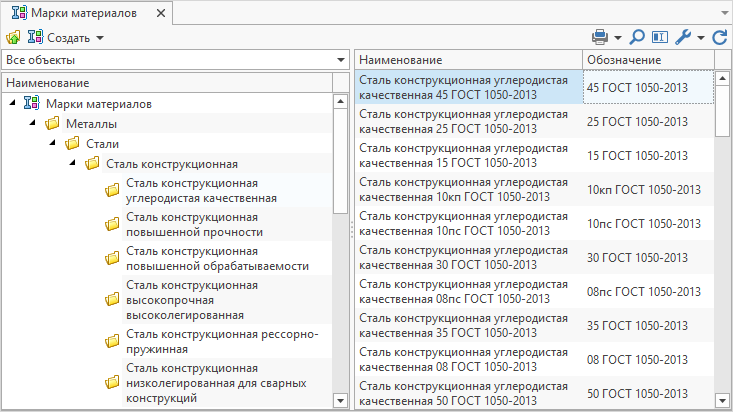This screenshot has height=412, width=733.
Task: Select row качественная 25 ГОСТ 1050-2013
Action: click(469, 121)
